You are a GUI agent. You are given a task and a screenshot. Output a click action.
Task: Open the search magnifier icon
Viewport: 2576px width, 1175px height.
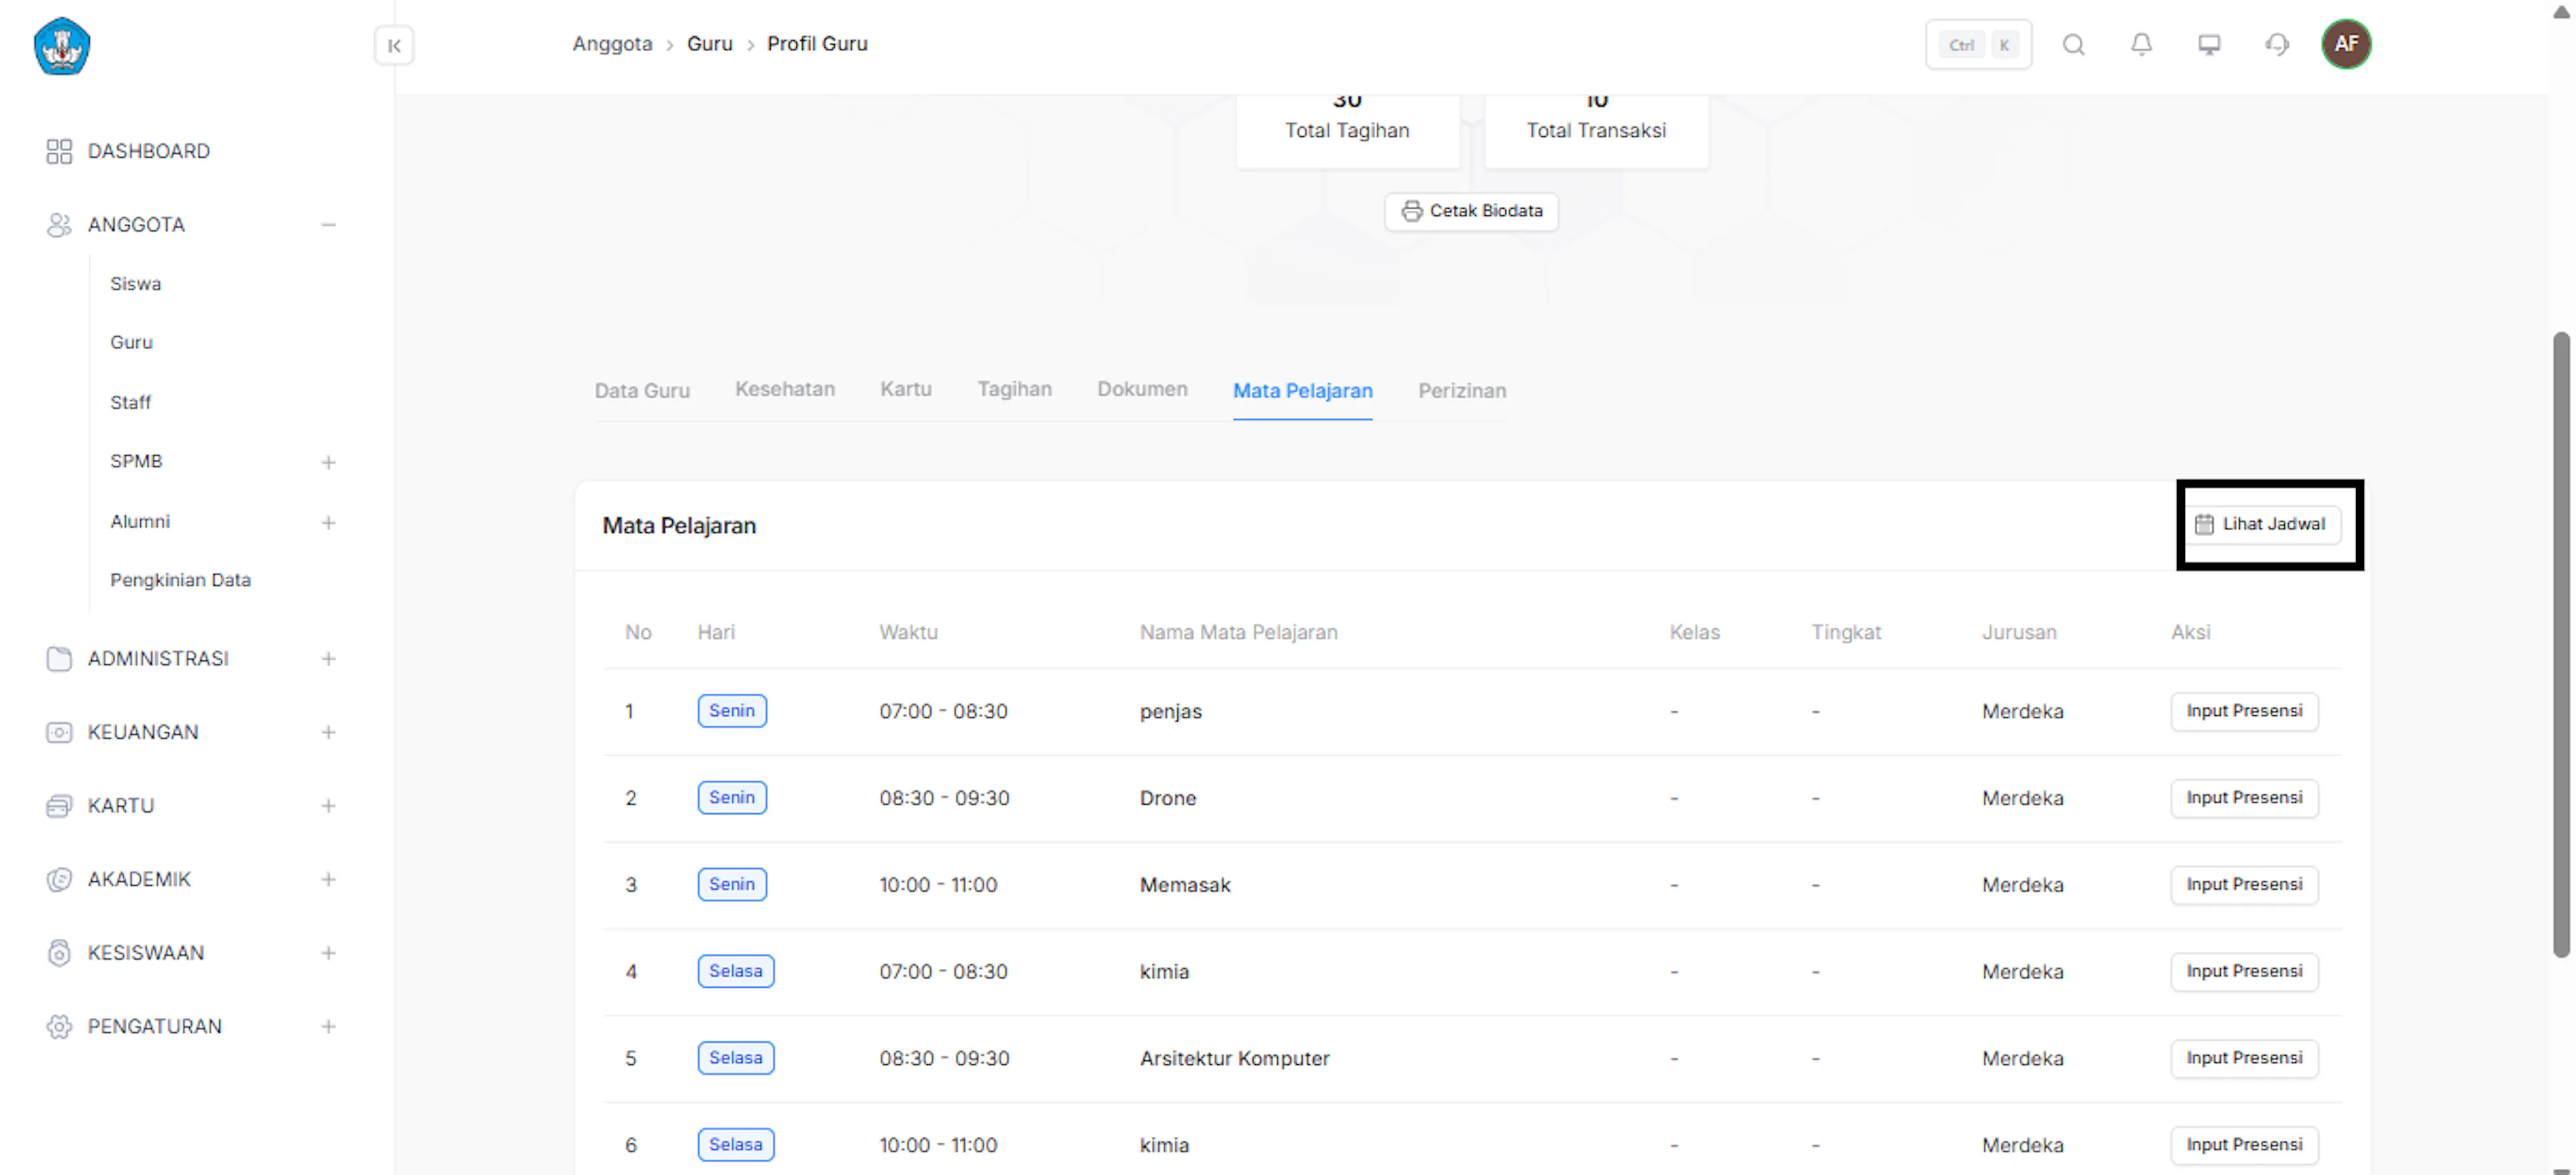point(2074,45)
